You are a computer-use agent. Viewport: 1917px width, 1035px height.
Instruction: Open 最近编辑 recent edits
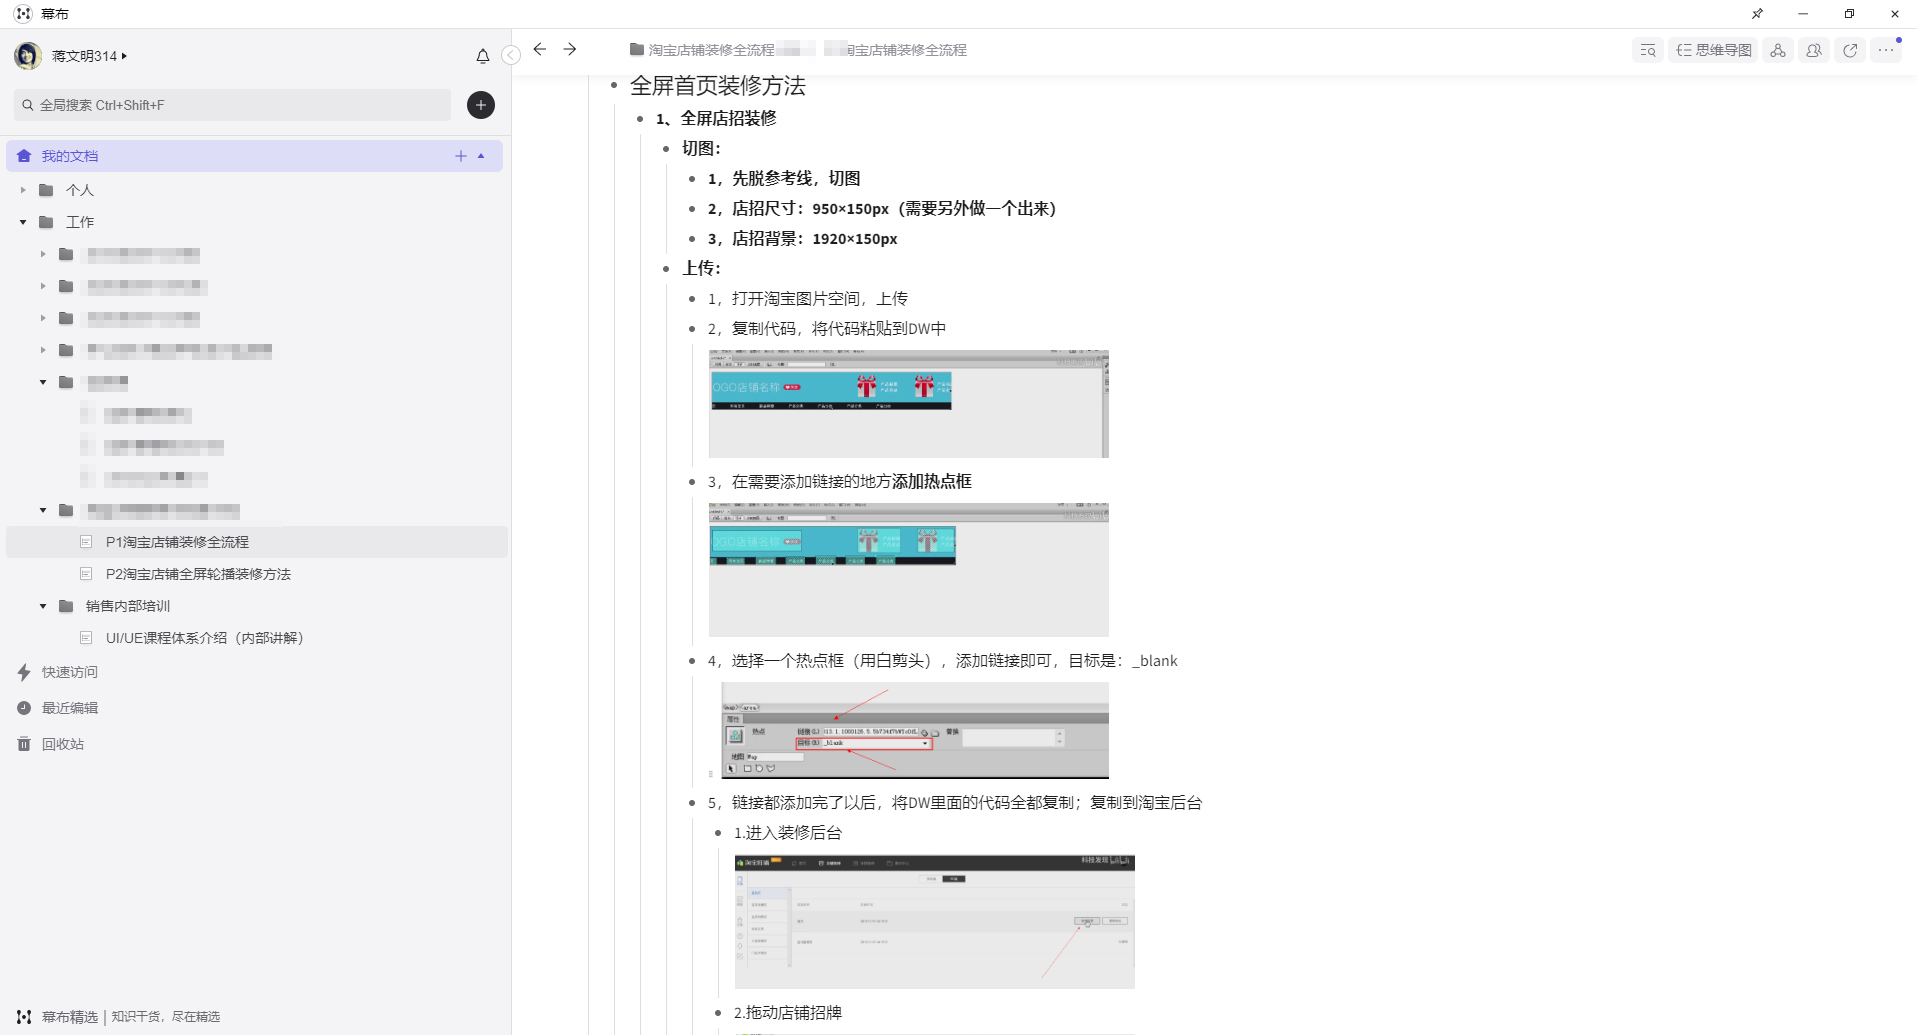click(x=70, y=708)
